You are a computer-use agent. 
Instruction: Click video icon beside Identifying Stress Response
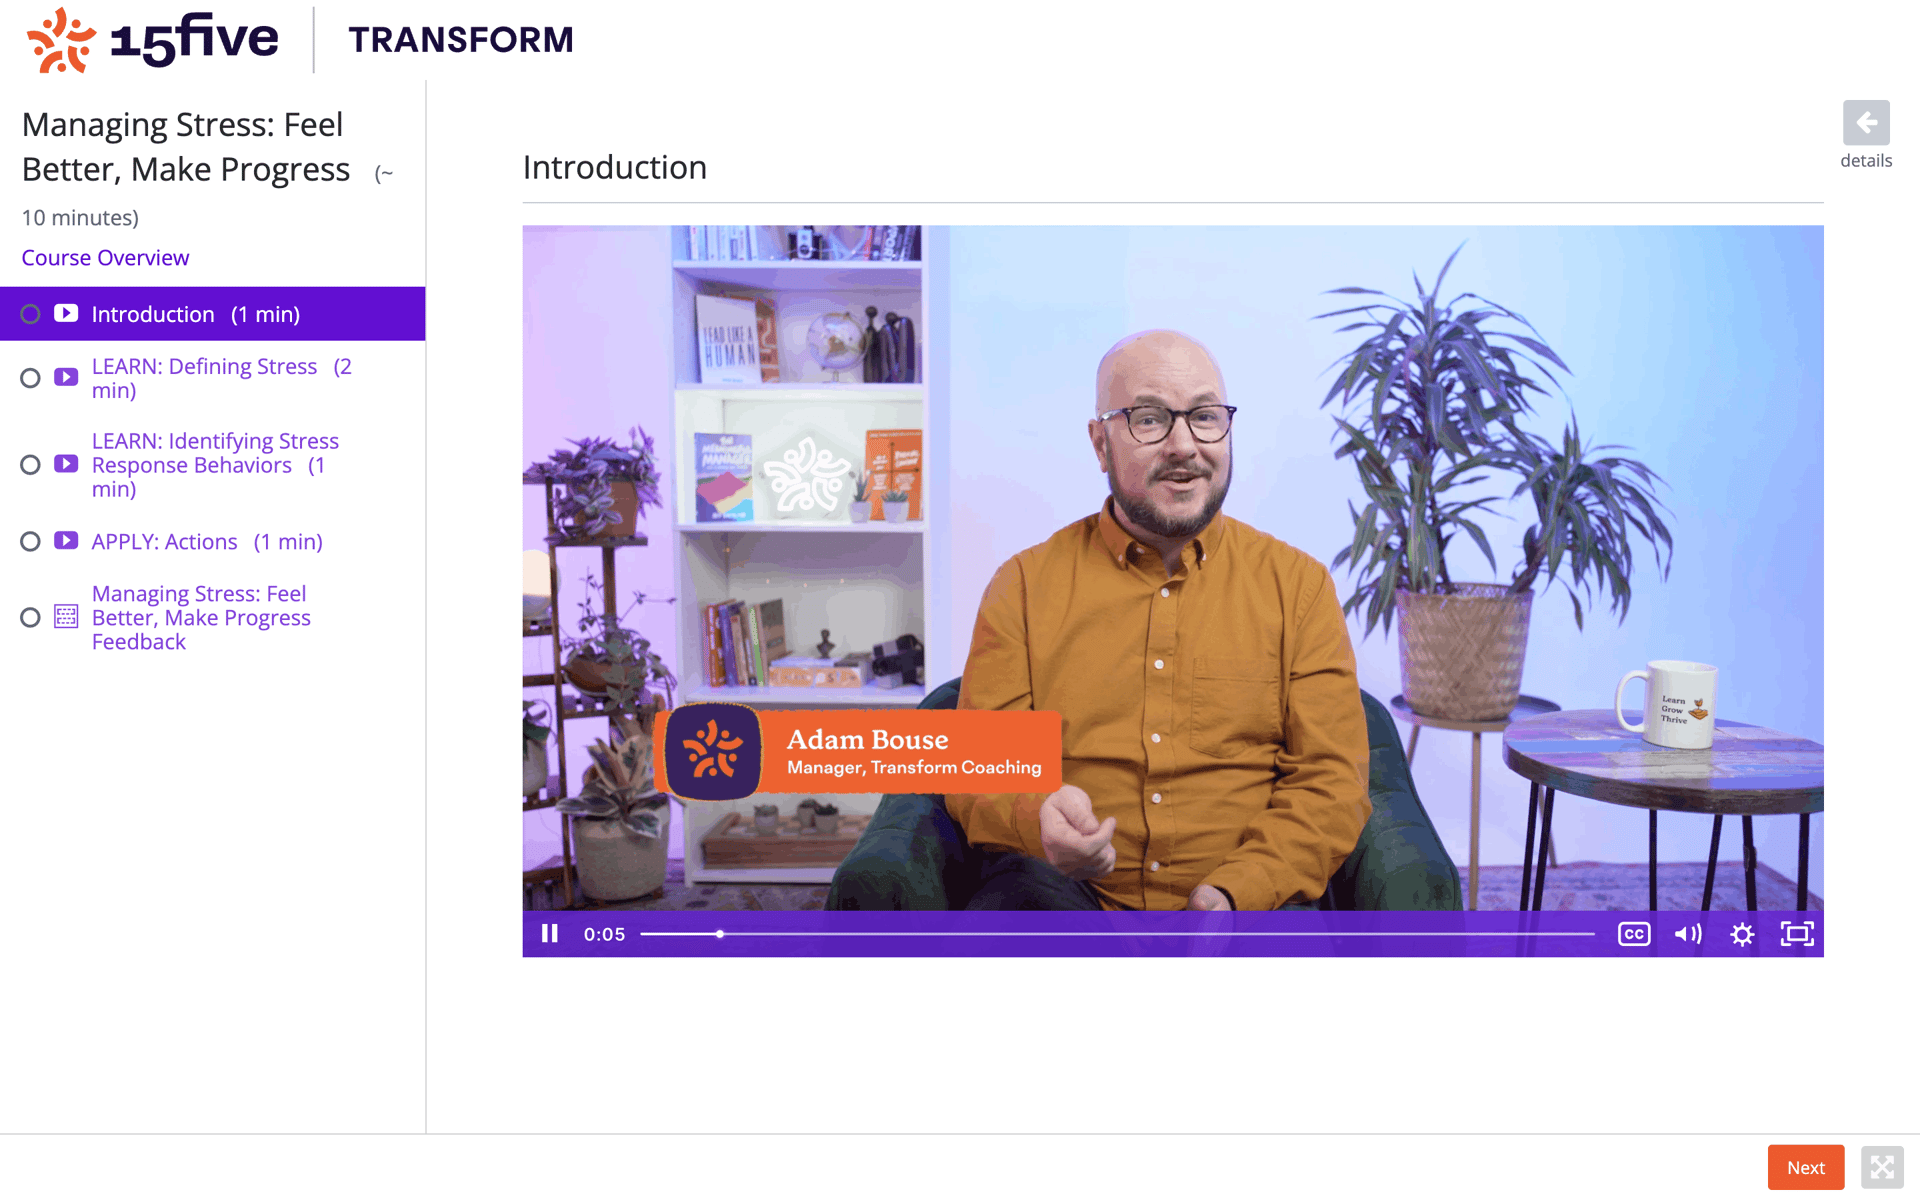66,464
